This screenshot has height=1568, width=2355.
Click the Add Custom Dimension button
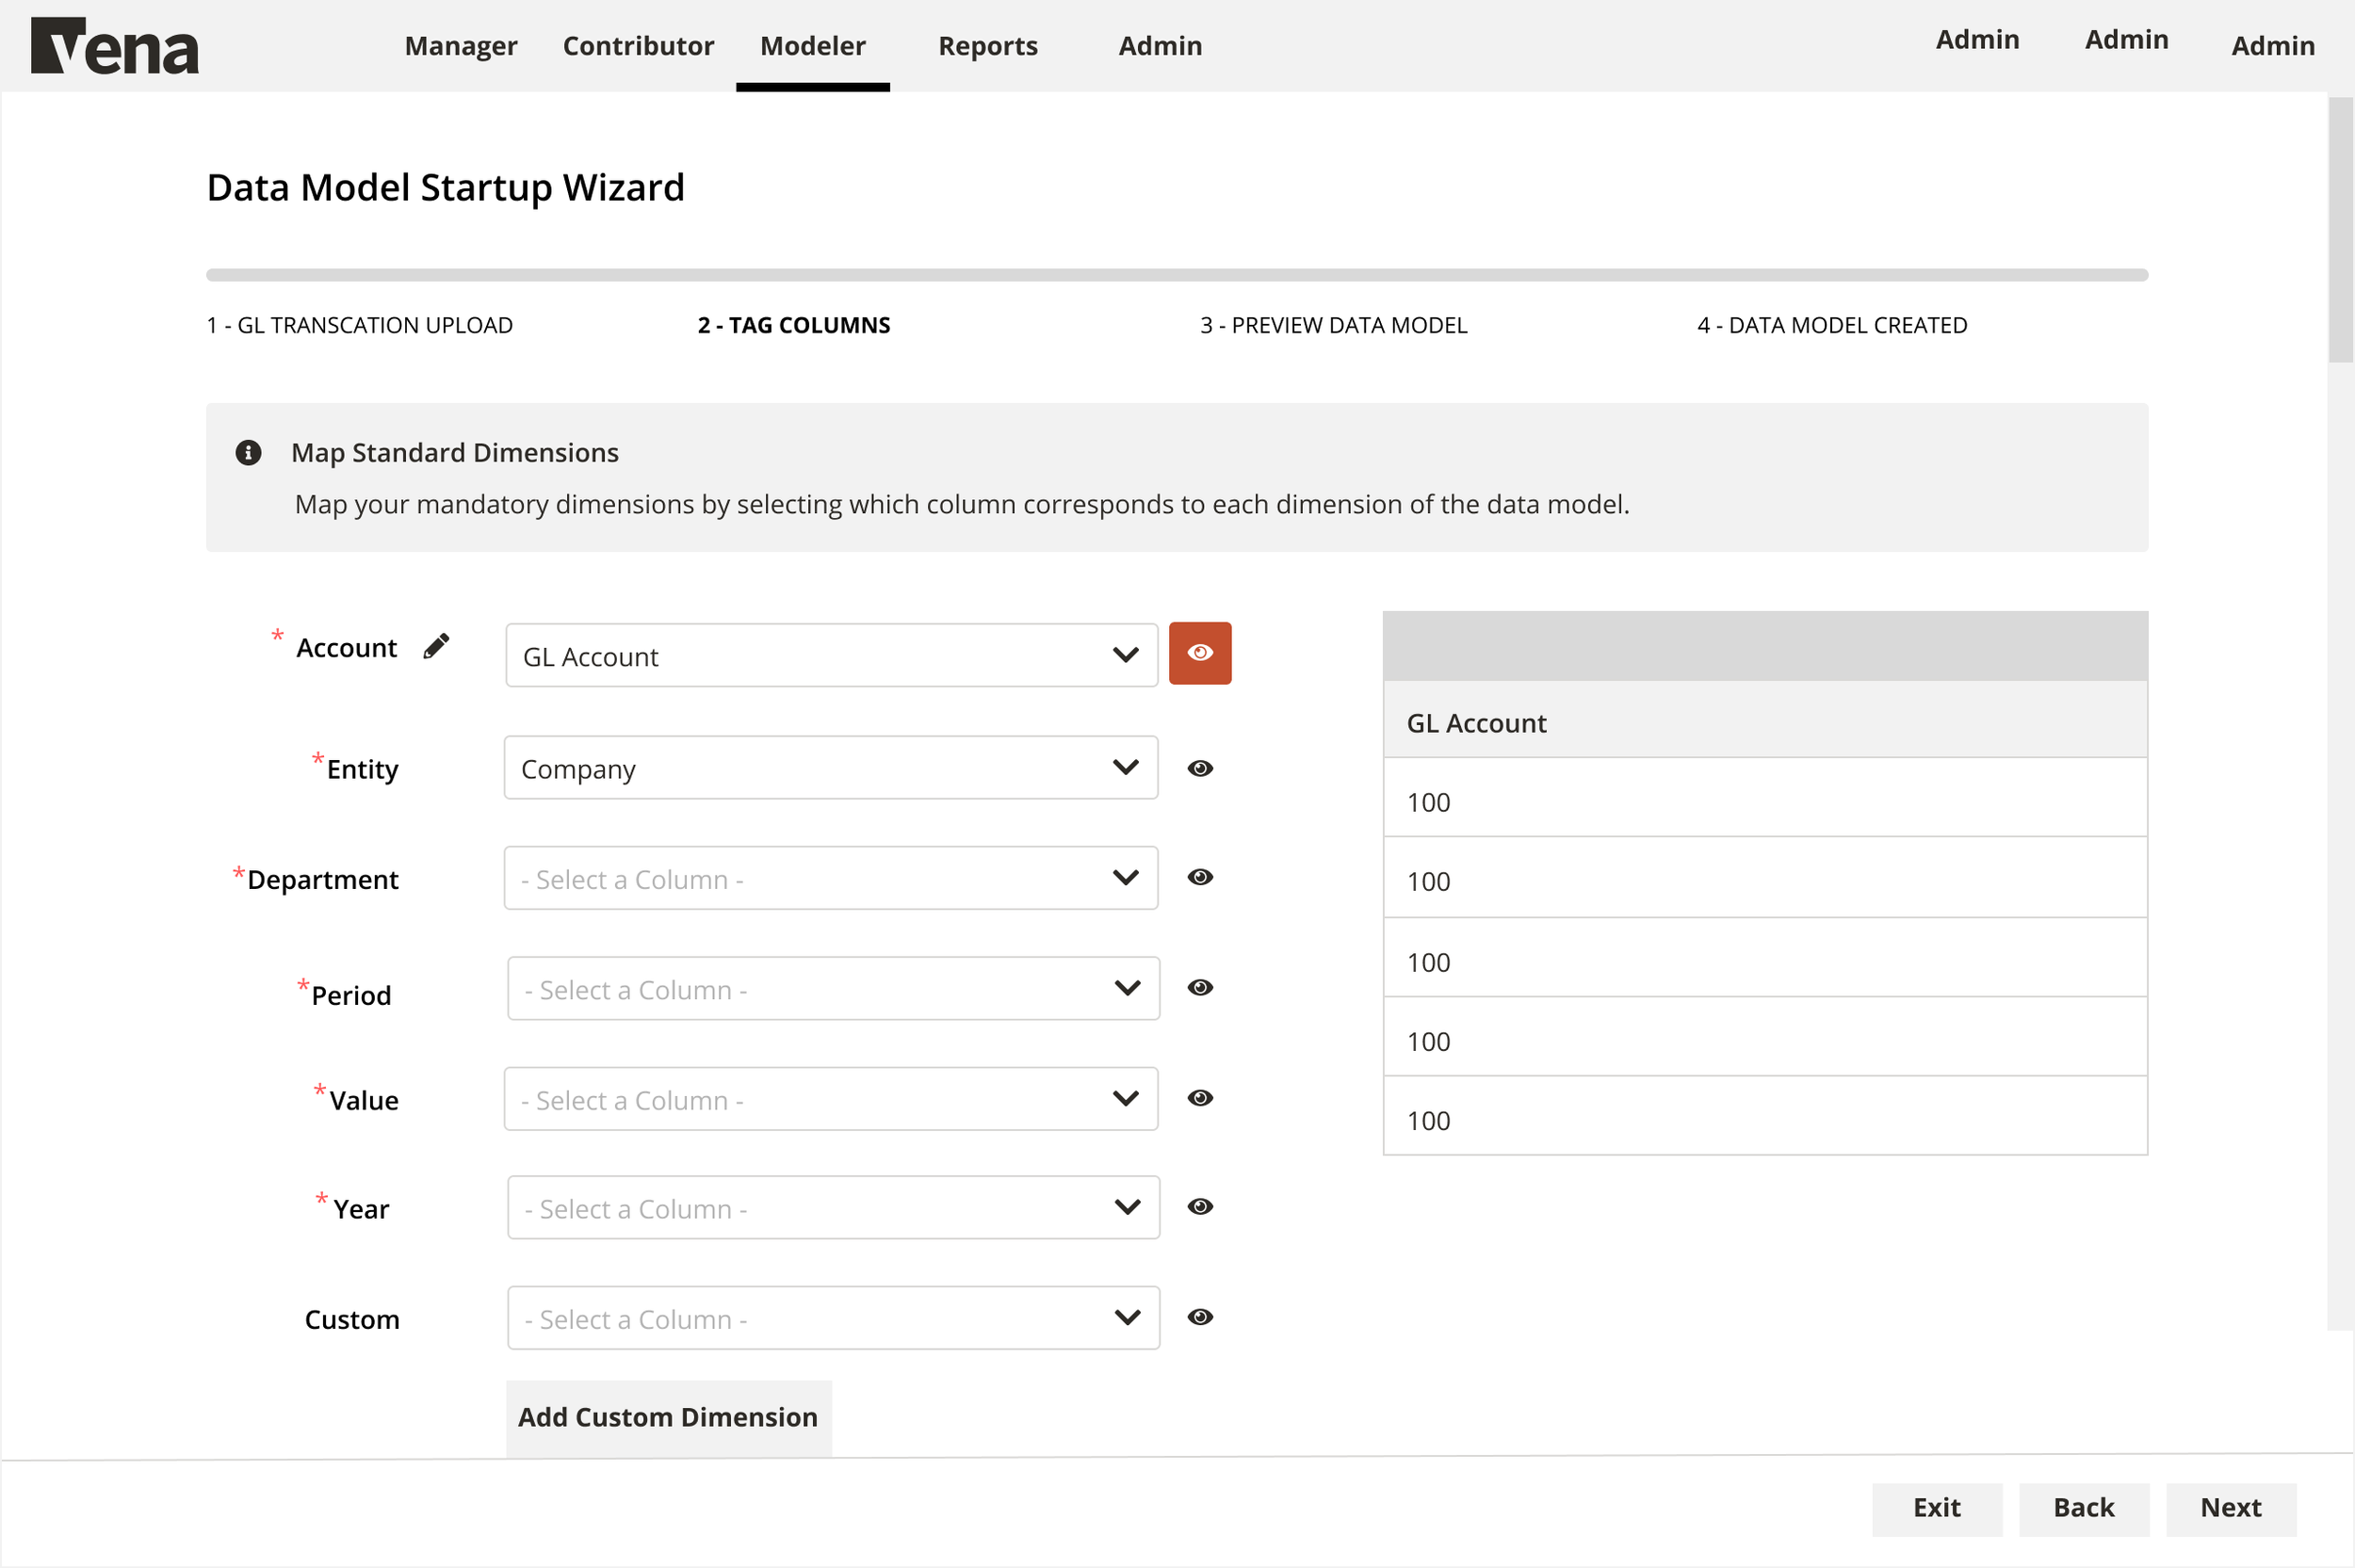pyautogui.click(x=668, y=1417)
